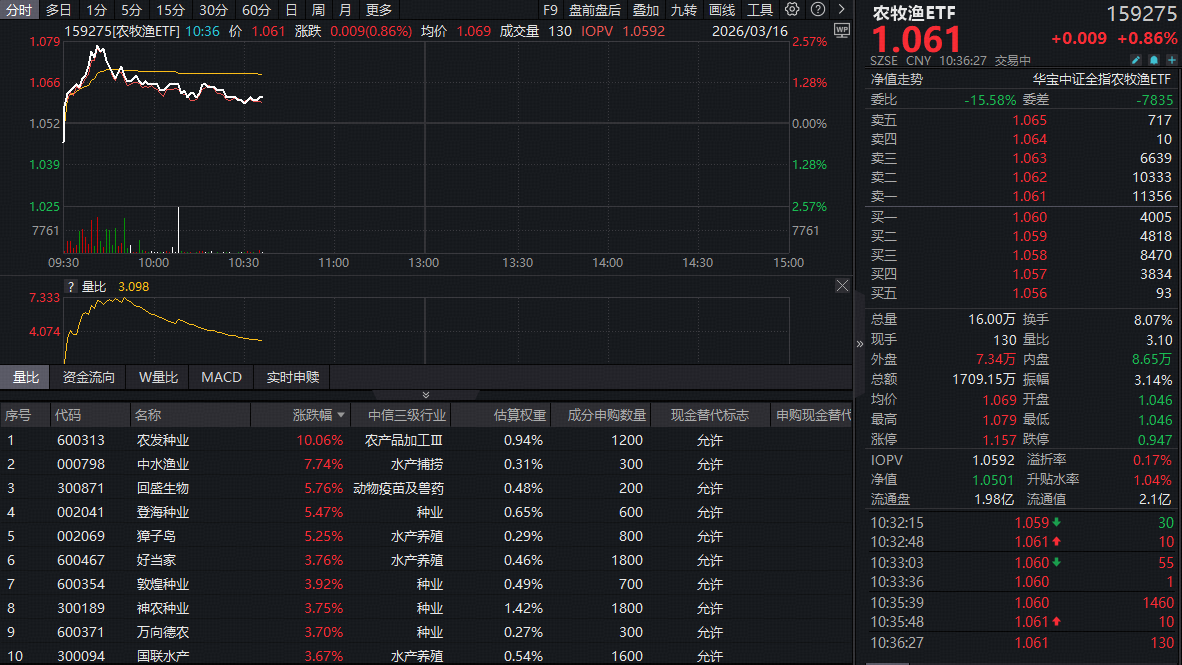Click the F9 button in the toolbar

[550, 9]
